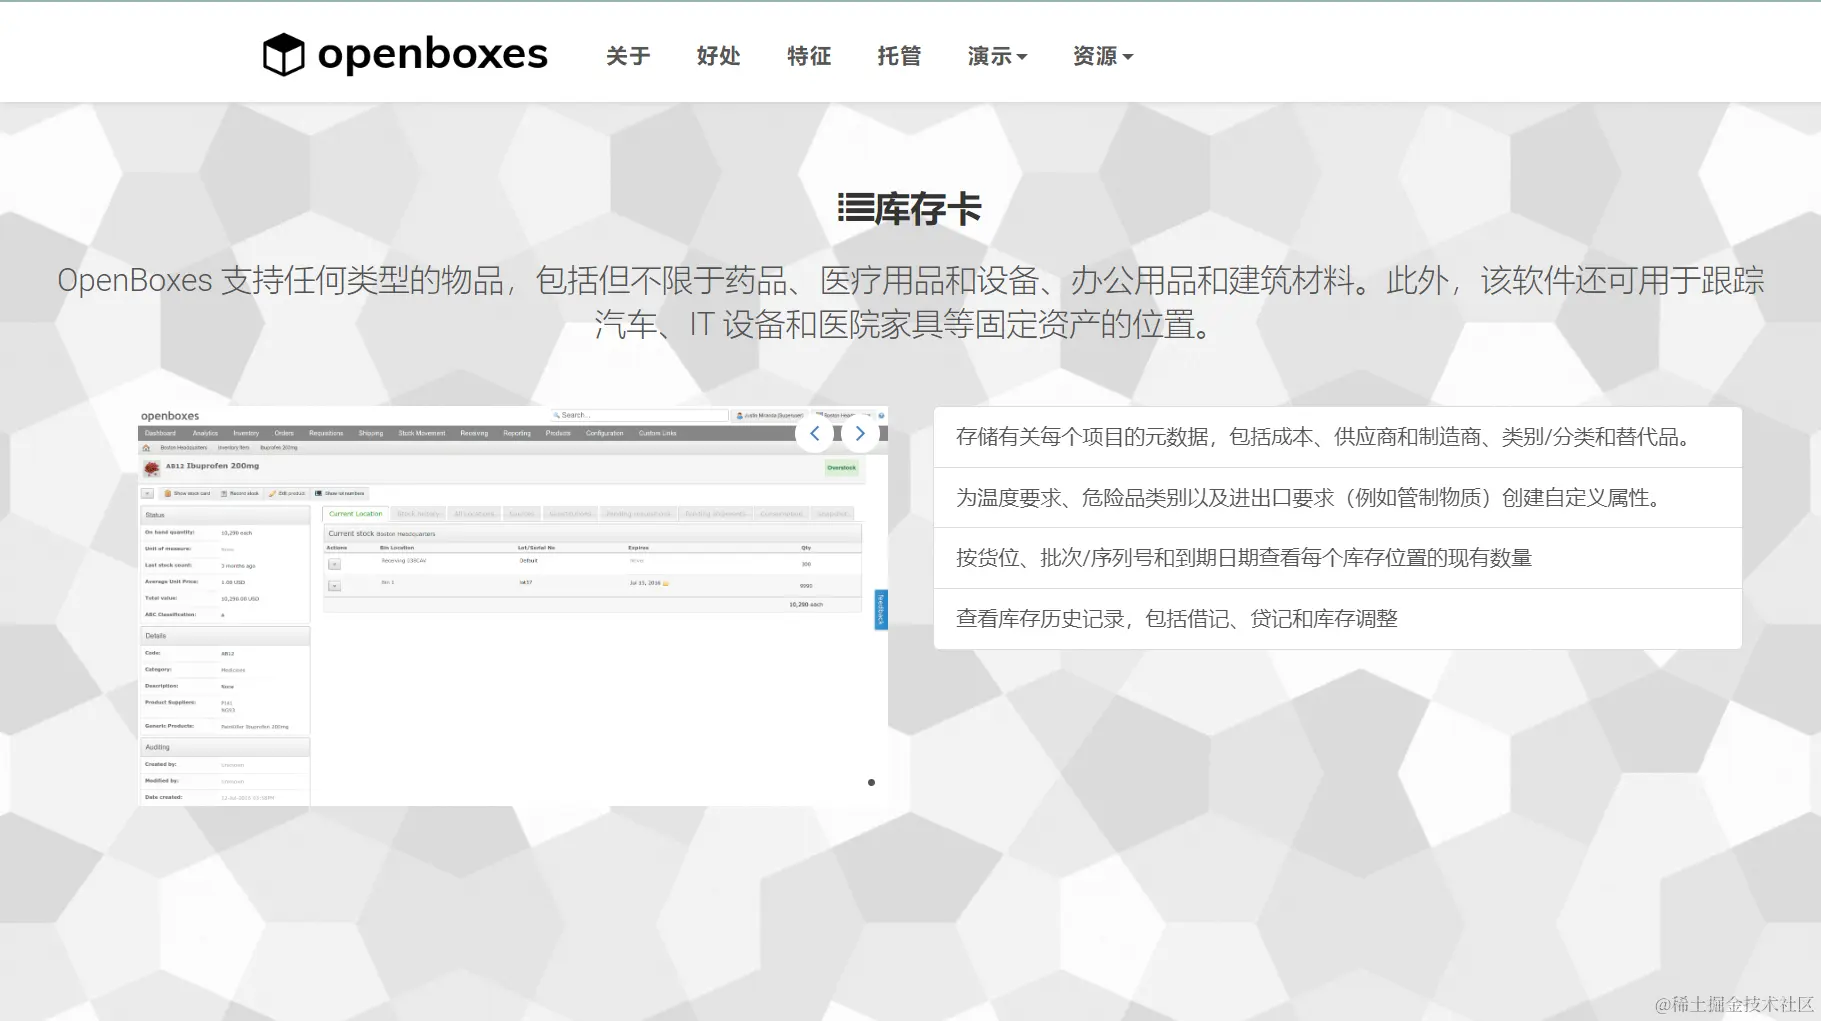Select the 查看库存历史记录 list item
The image size is (1821, 1021).
(1338, 619)
